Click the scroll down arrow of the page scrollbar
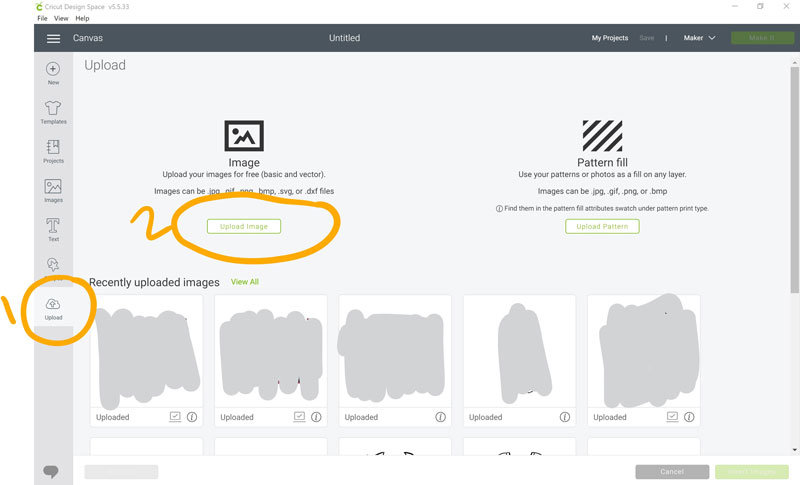 (x=794, y=450)
